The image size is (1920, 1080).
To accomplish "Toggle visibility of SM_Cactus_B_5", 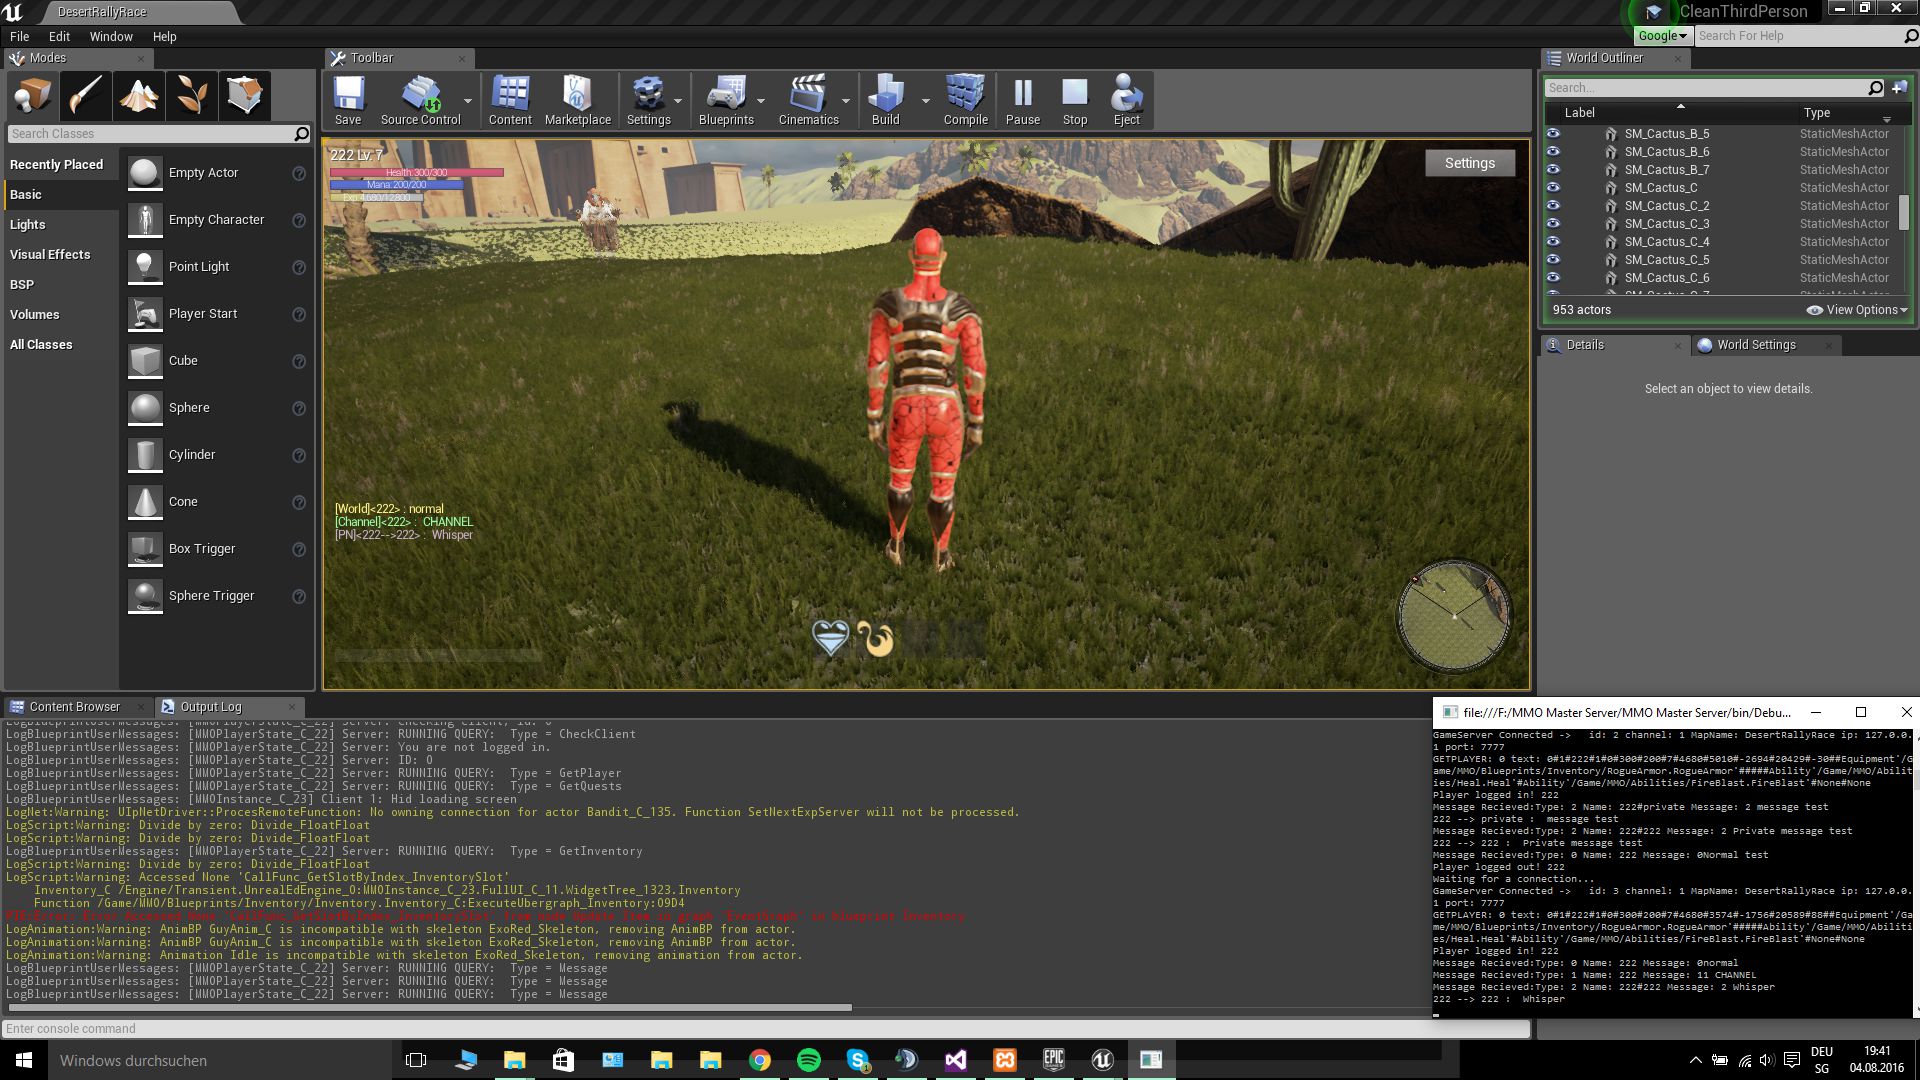I will (1553, 133).
